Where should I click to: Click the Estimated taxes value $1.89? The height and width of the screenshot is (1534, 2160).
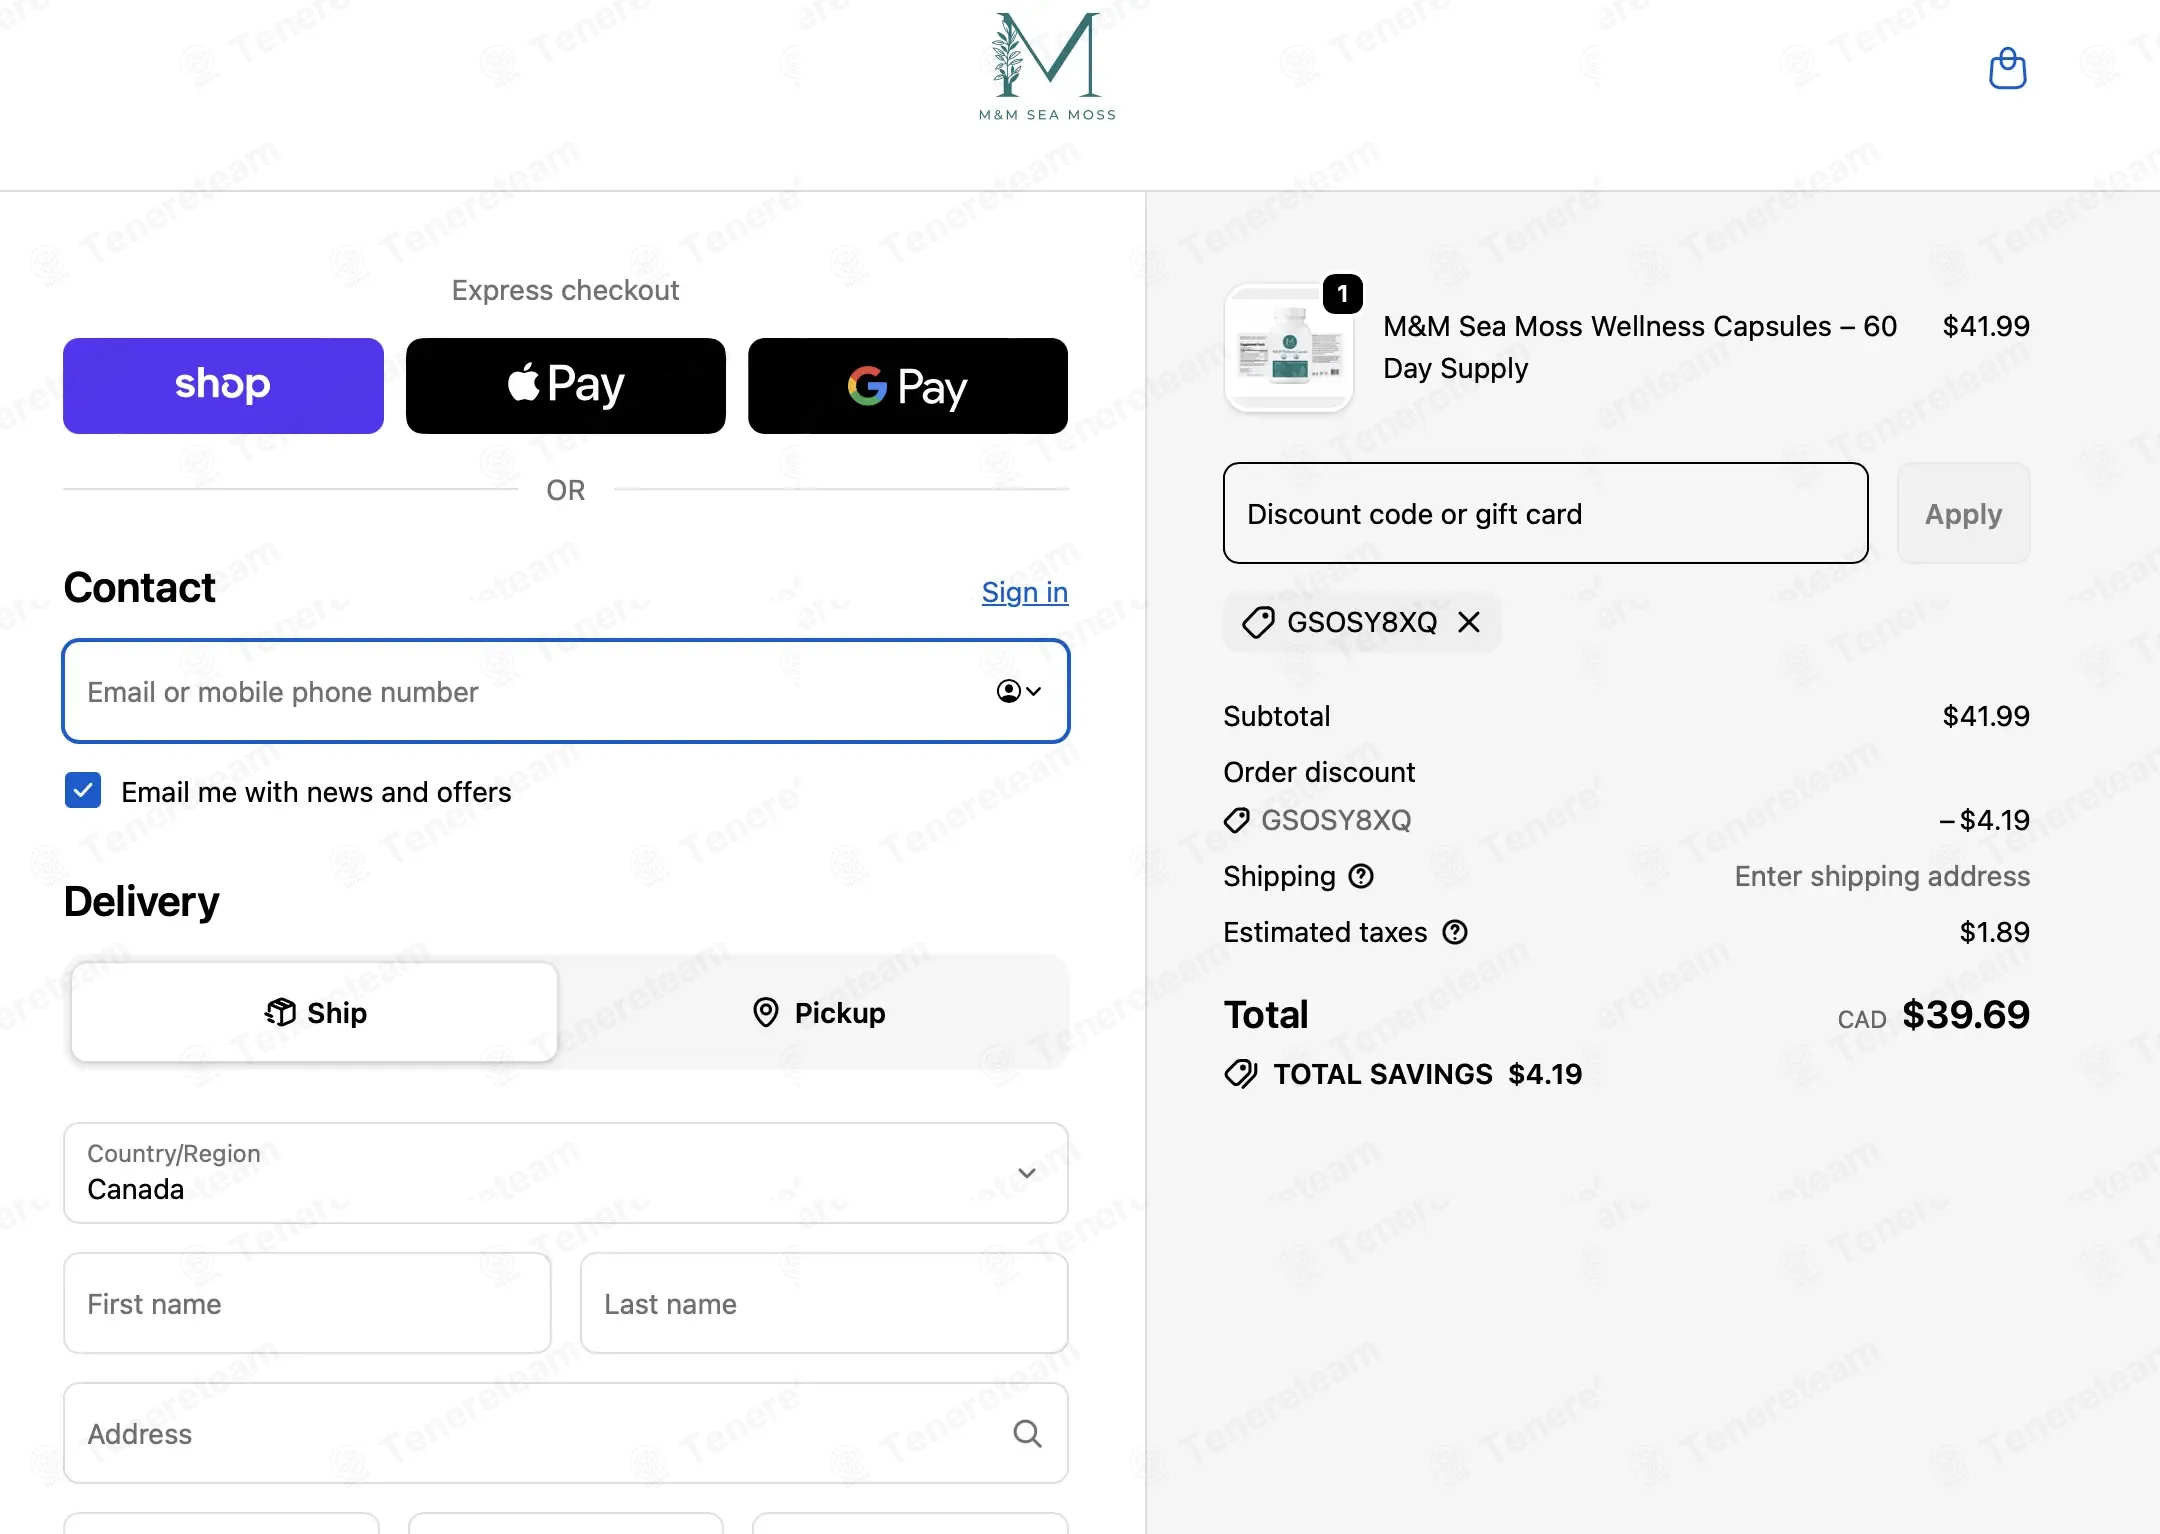pyautogui.click(x=1995, y=932)
